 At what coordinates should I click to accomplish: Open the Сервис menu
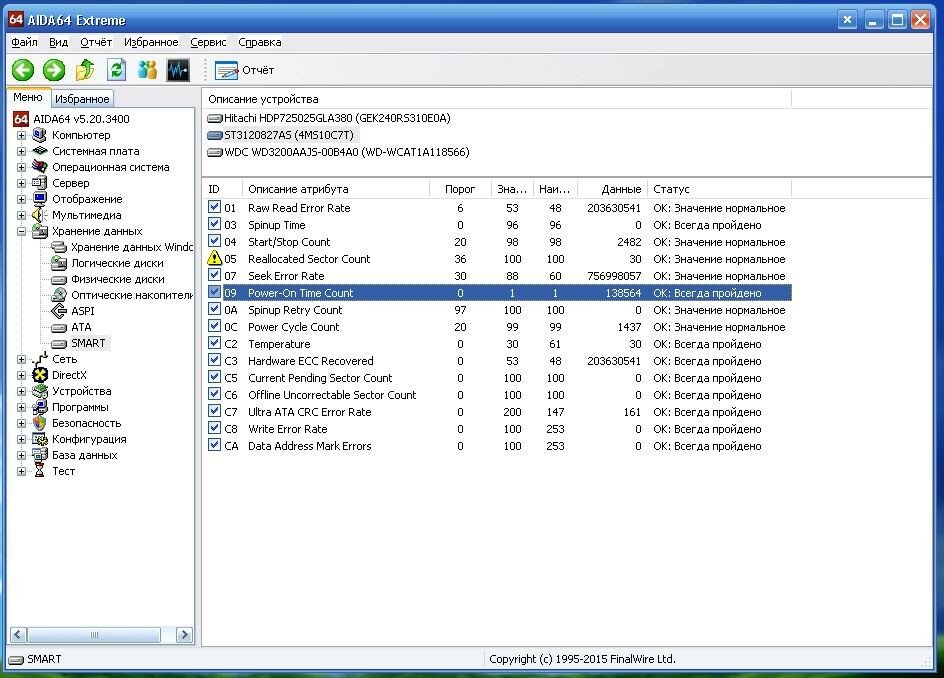click(x=208, y=42)
